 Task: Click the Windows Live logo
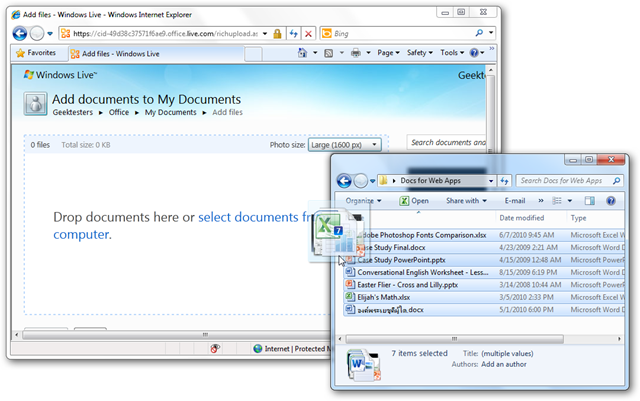click(60, 75)
